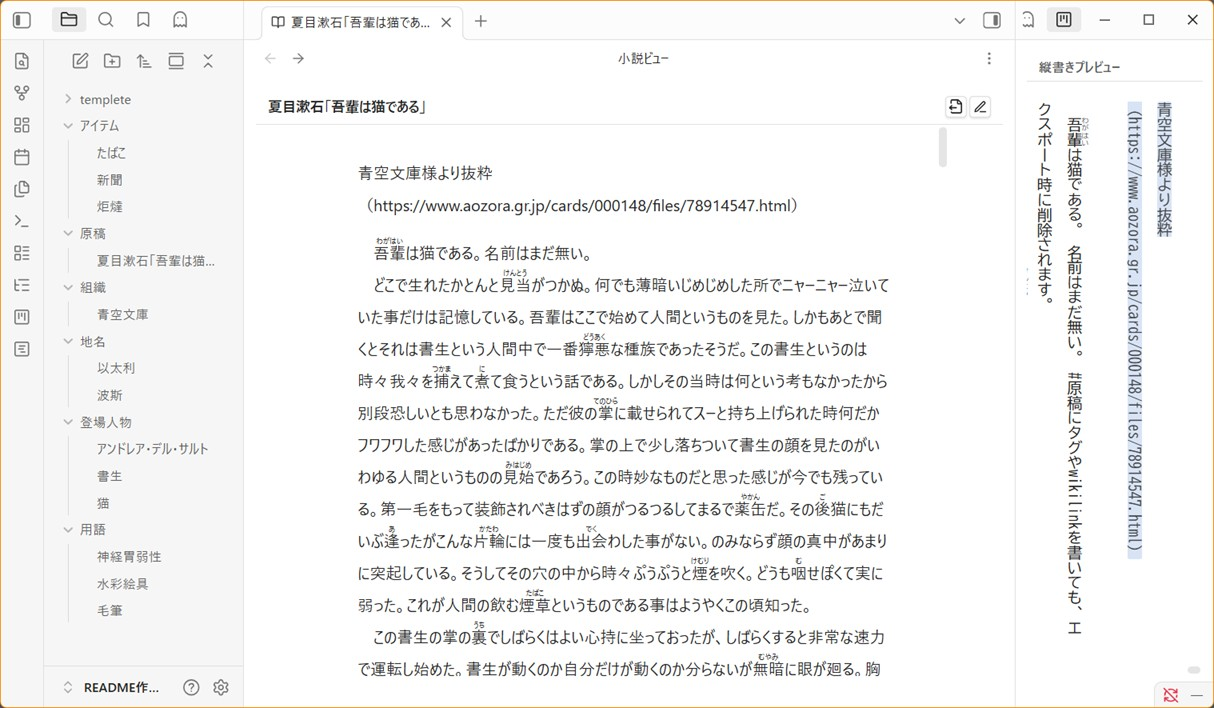
Task: Click the checklist layout ribbon icon
Action: click(21, 253)
